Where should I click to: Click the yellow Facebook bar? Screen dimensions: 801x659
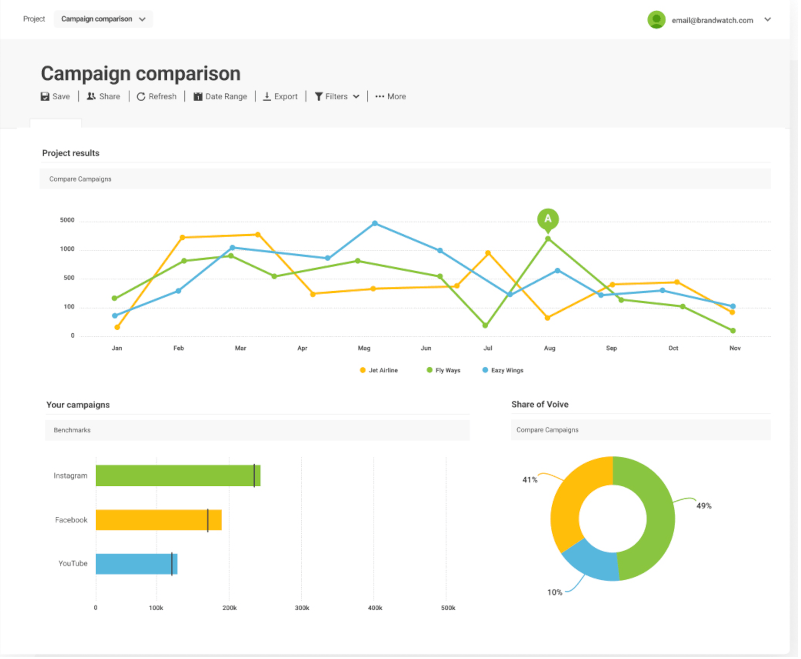pos(159,520)
